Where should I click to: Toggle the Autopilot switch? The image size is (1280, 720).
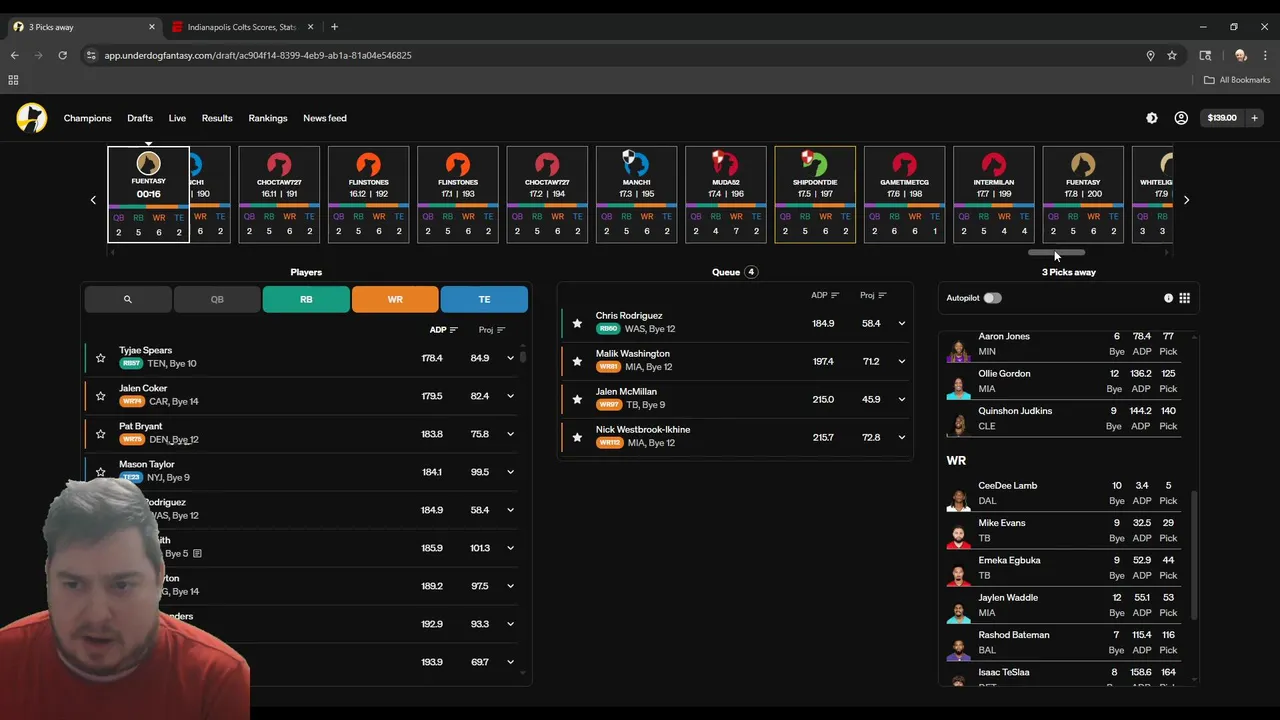(x=992, y=298)
